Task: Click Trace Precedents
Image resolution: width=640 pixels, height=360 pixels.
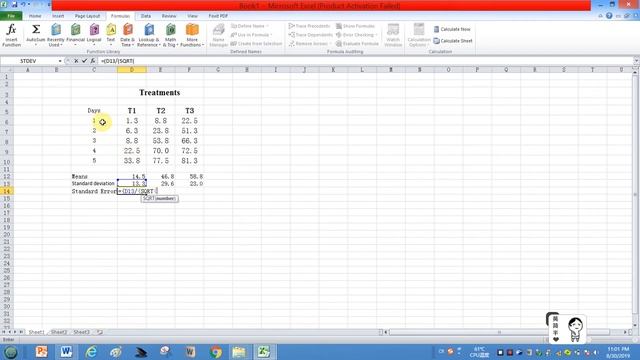Action: coord(309,26)
